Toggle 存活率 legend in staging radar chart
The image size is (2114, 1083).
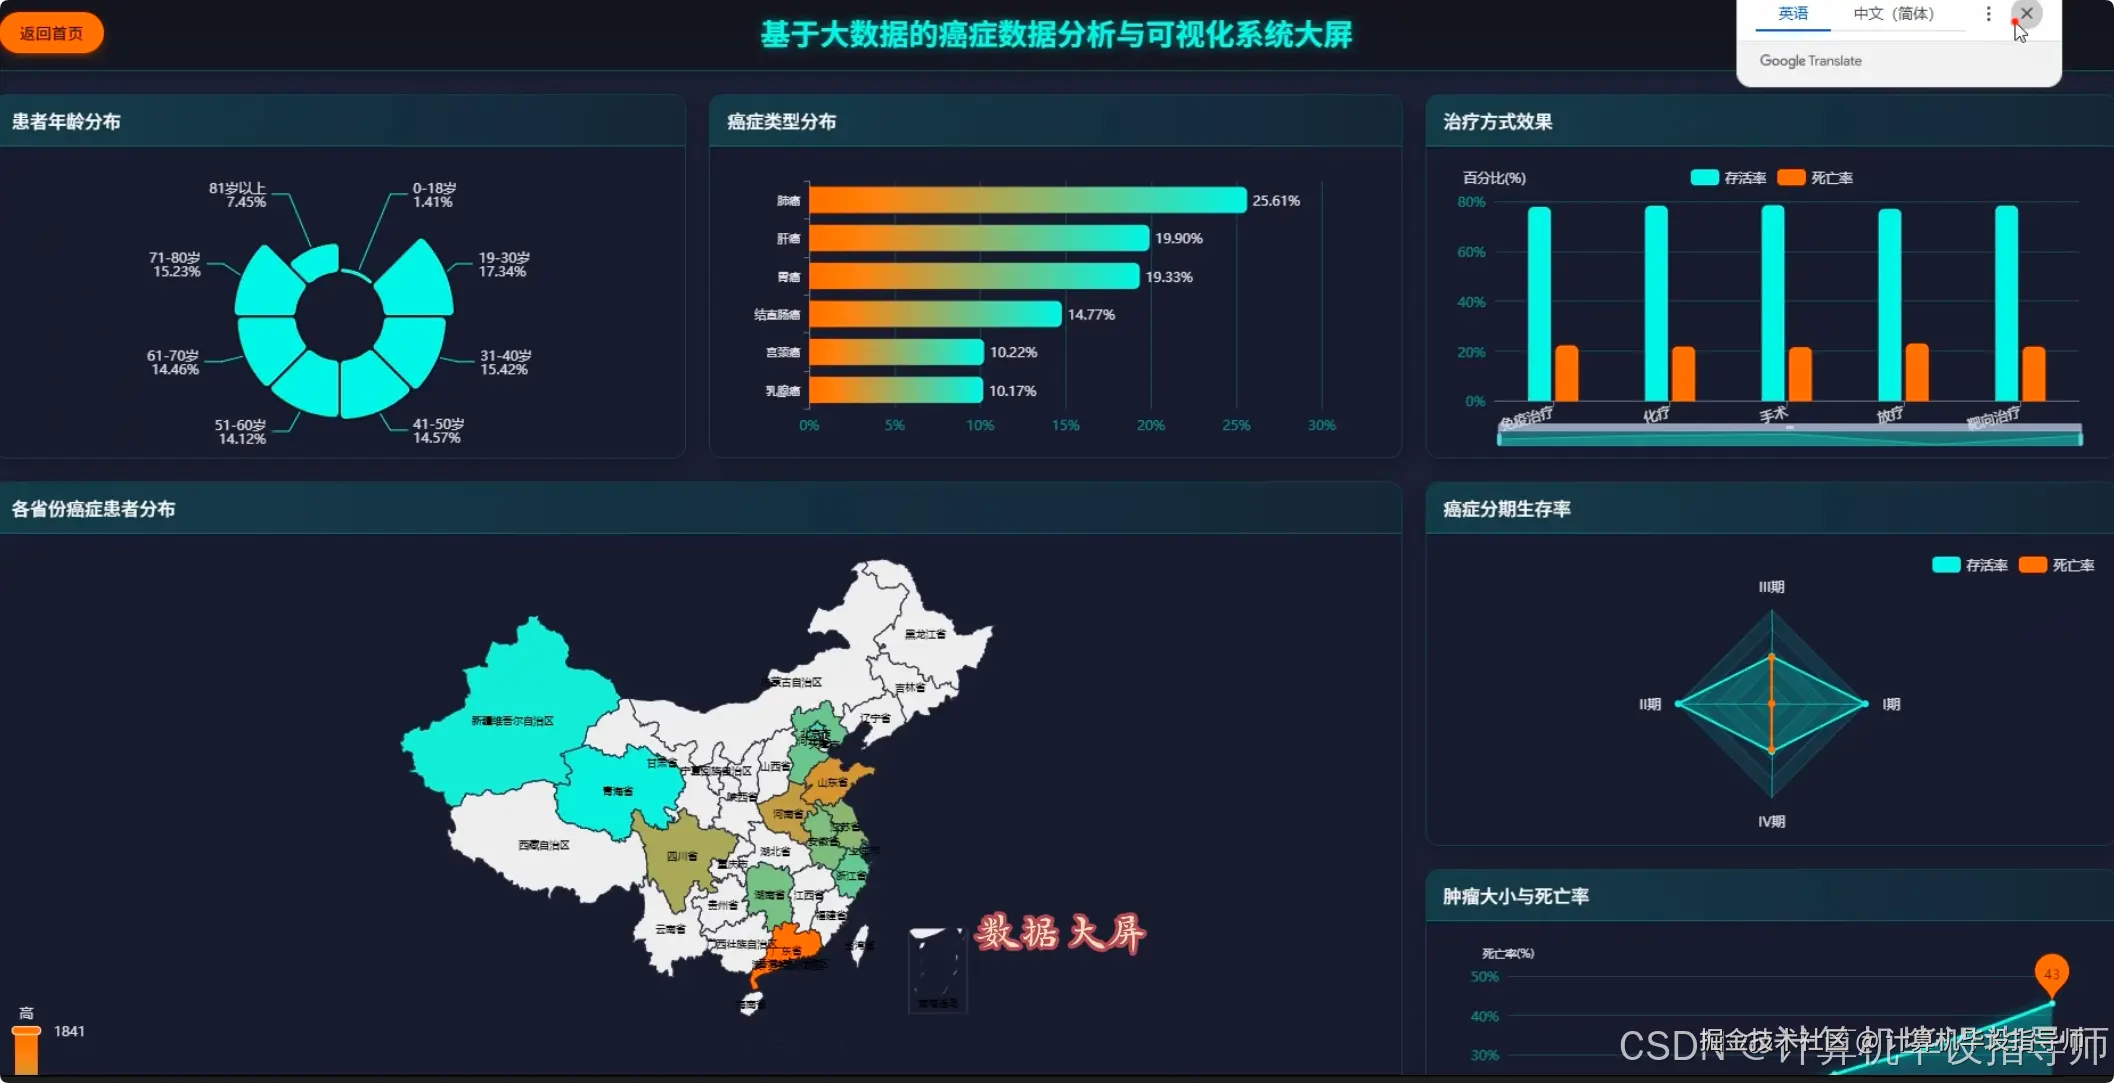(1945, 565)
